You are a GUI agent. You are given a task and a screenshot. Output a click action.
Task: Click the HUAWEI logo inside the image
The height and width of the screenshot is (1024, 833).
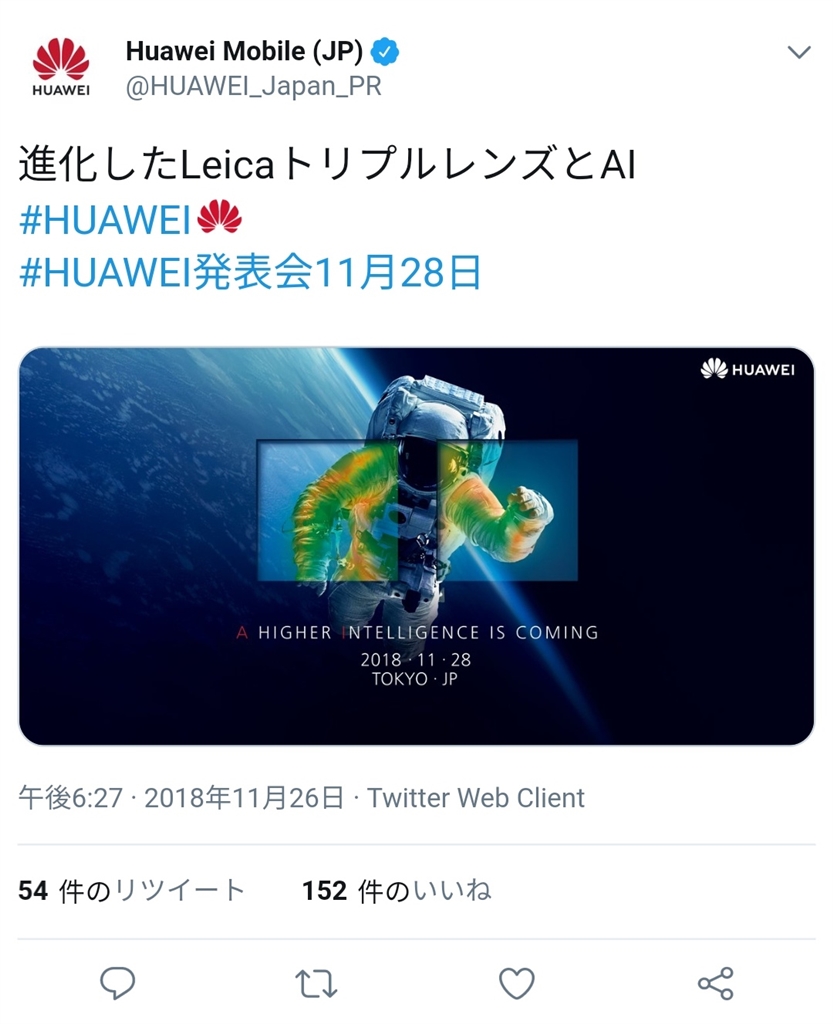point(748,370)
